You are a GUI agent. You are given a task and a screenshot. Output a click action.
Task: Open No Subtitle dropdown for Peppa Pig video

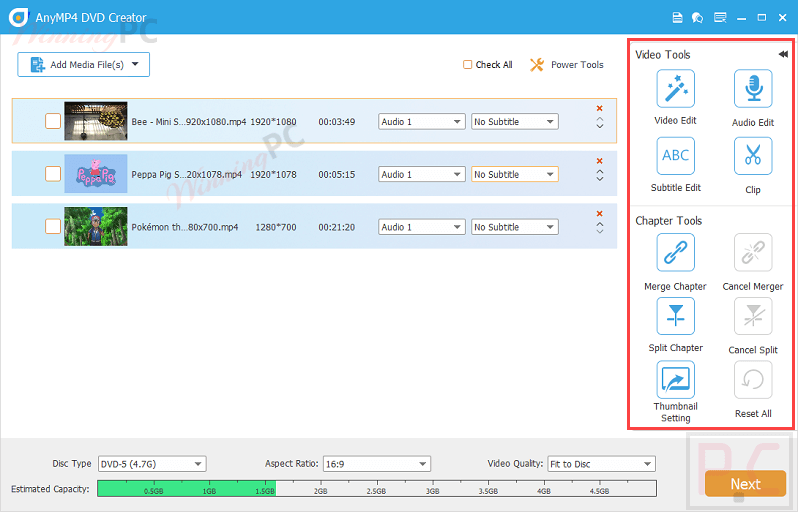(515, 174)
